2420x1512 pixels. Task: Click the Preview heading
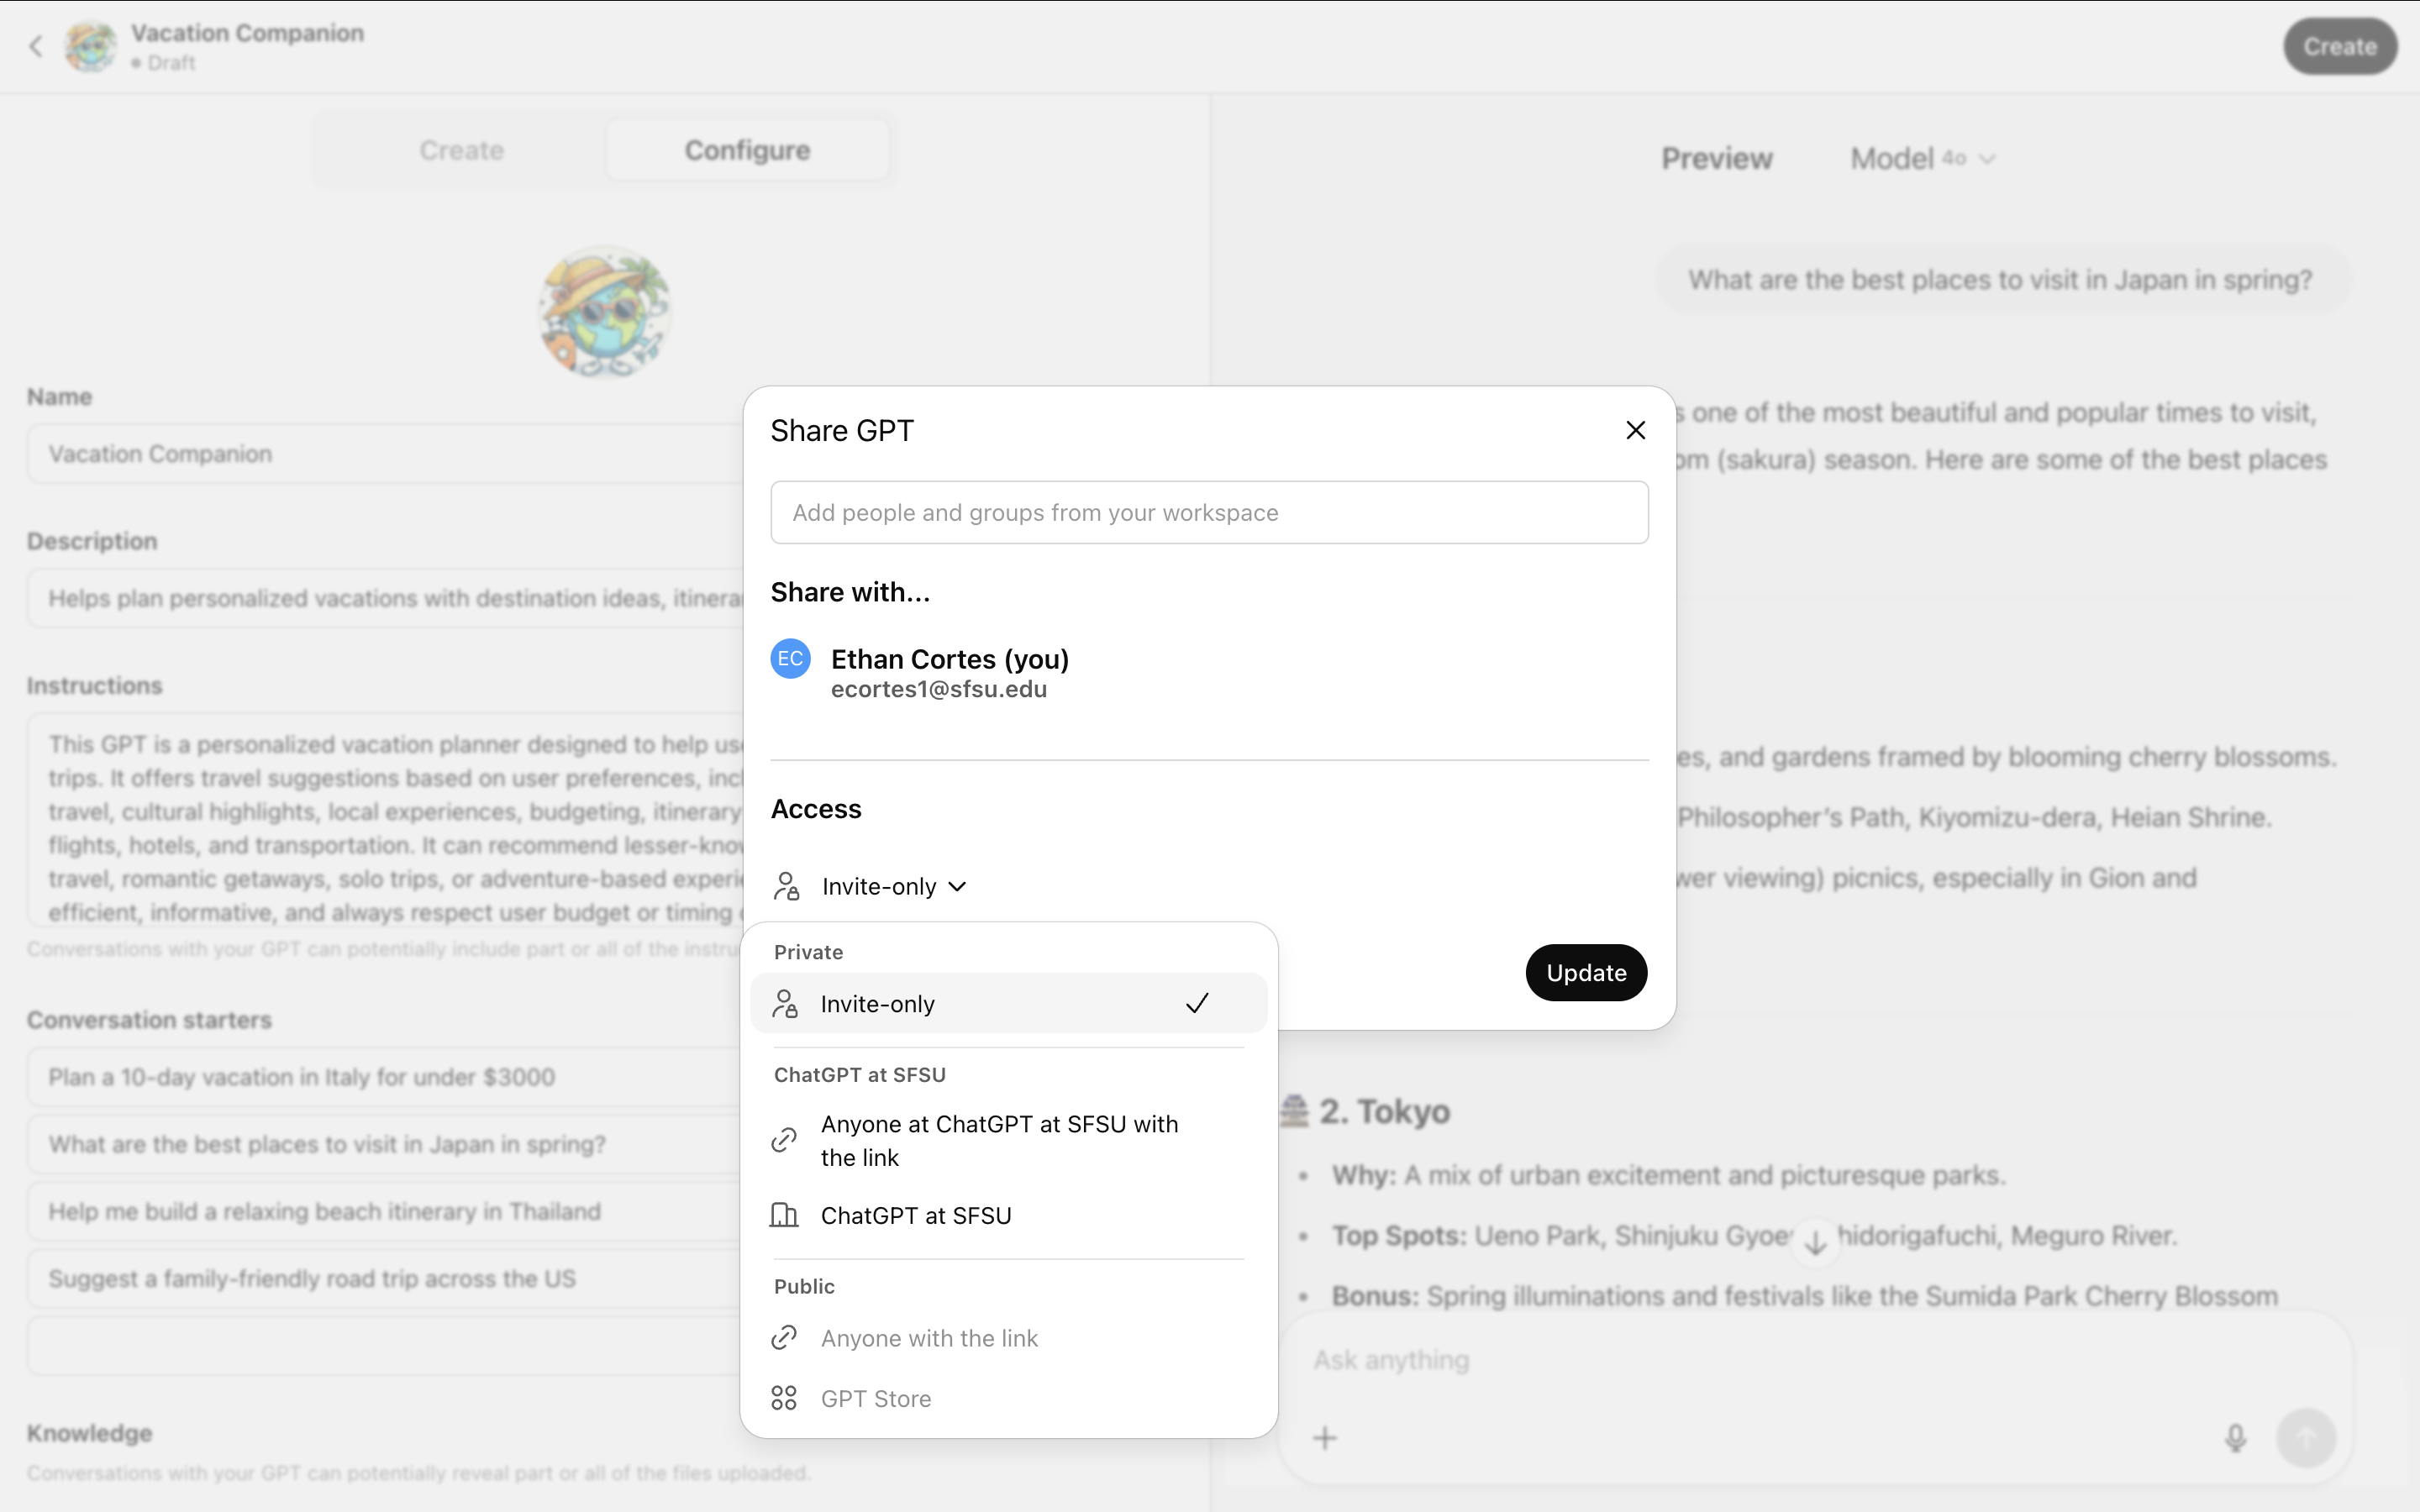click(1716, 158)
